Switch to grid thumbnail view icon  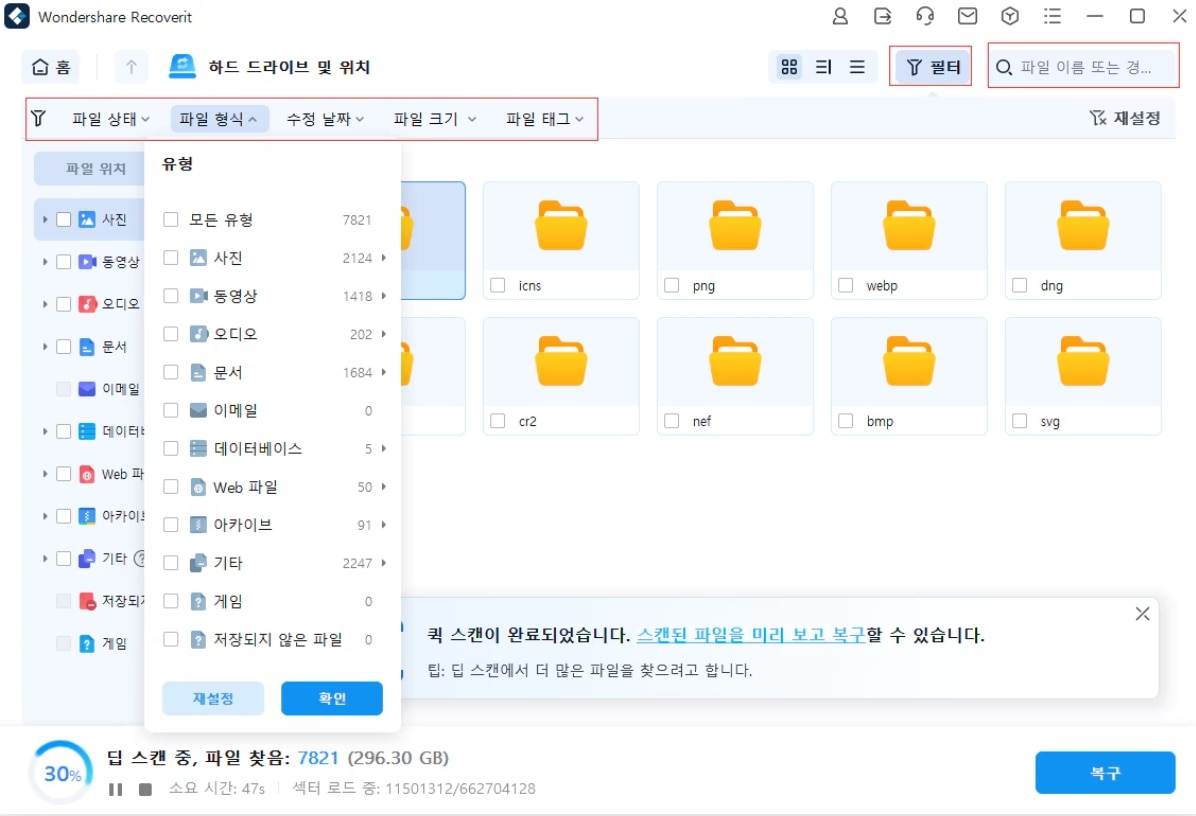pos(789,67)
